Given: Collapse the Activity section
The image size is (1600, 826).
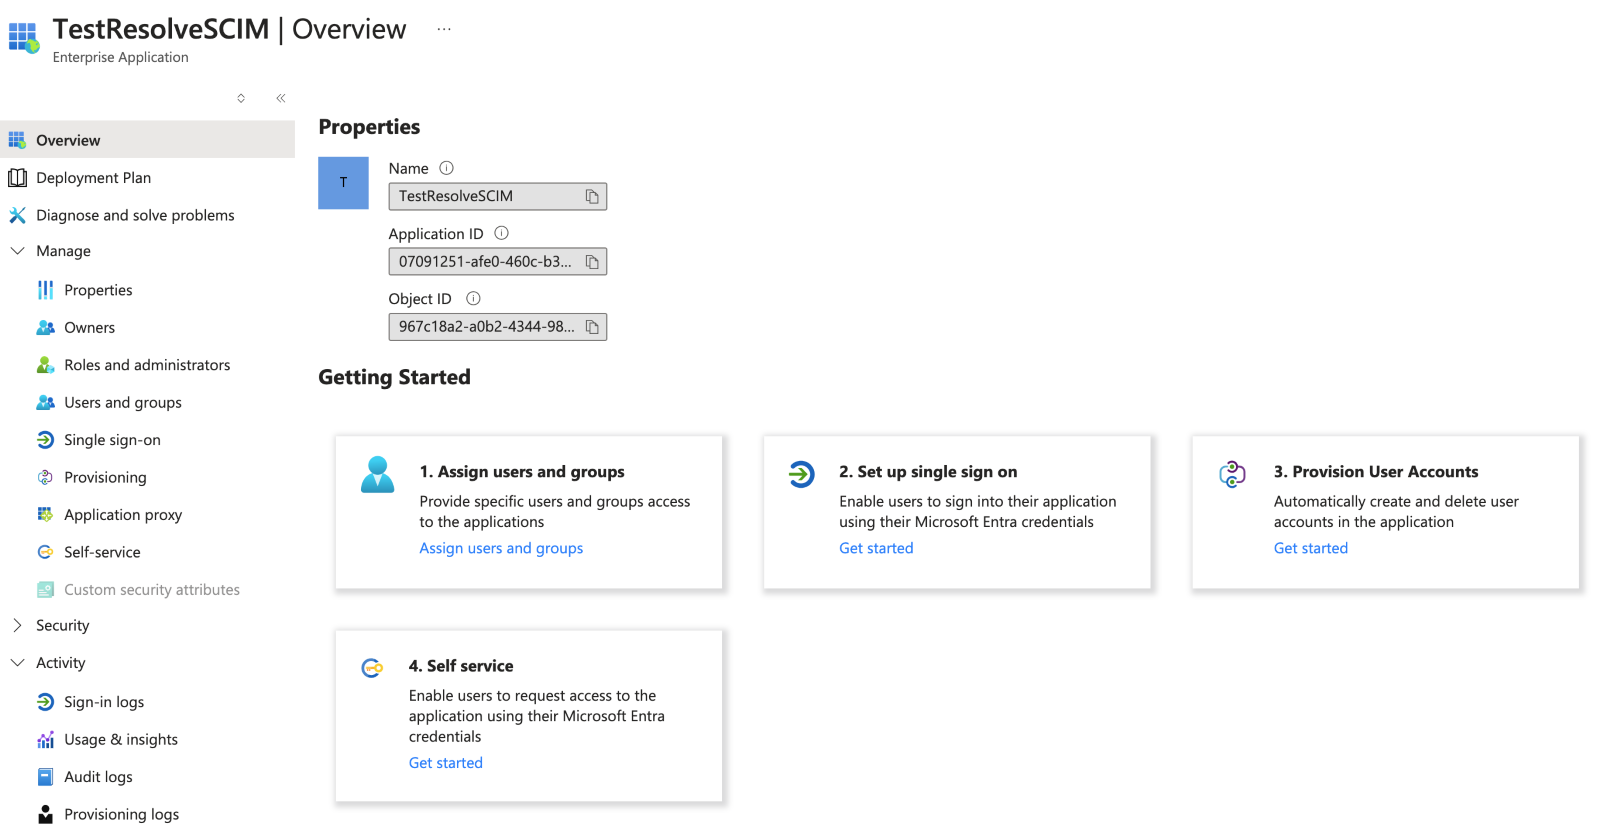Looking at the screenshot, I should coord(18,663).
